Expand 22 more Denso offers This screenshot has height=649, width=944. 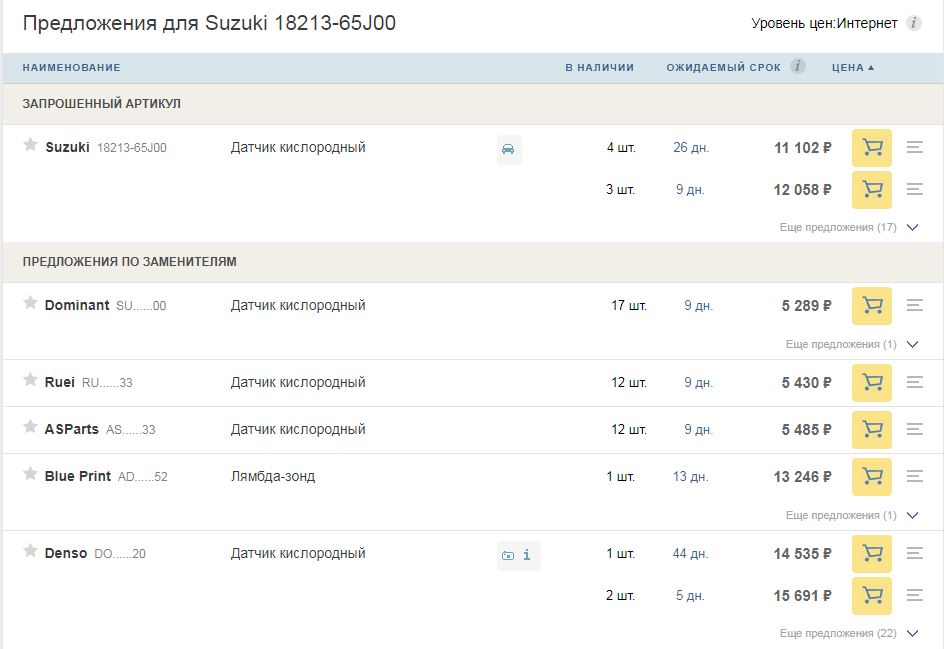click(849, 633)
